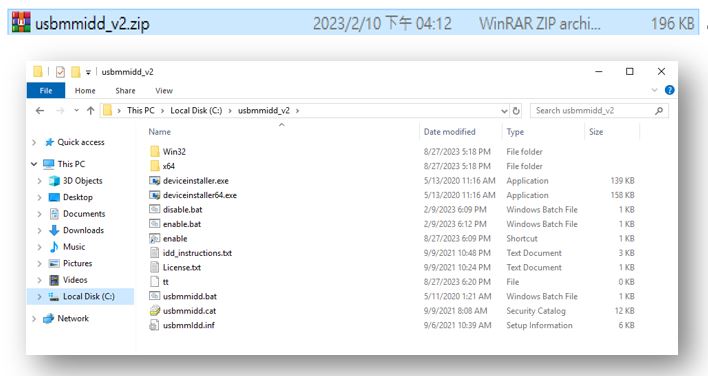Viewport: 708px width, 376px height.
Task: Expand the Videos tree node
Action: pyautogui.click(x=40, y=280)
